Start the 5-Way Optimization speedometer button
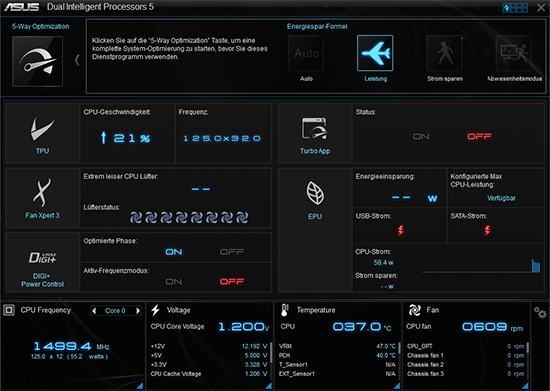Viewport: 550px width, 391px height. pyautogui.click(x=38, y=61)
